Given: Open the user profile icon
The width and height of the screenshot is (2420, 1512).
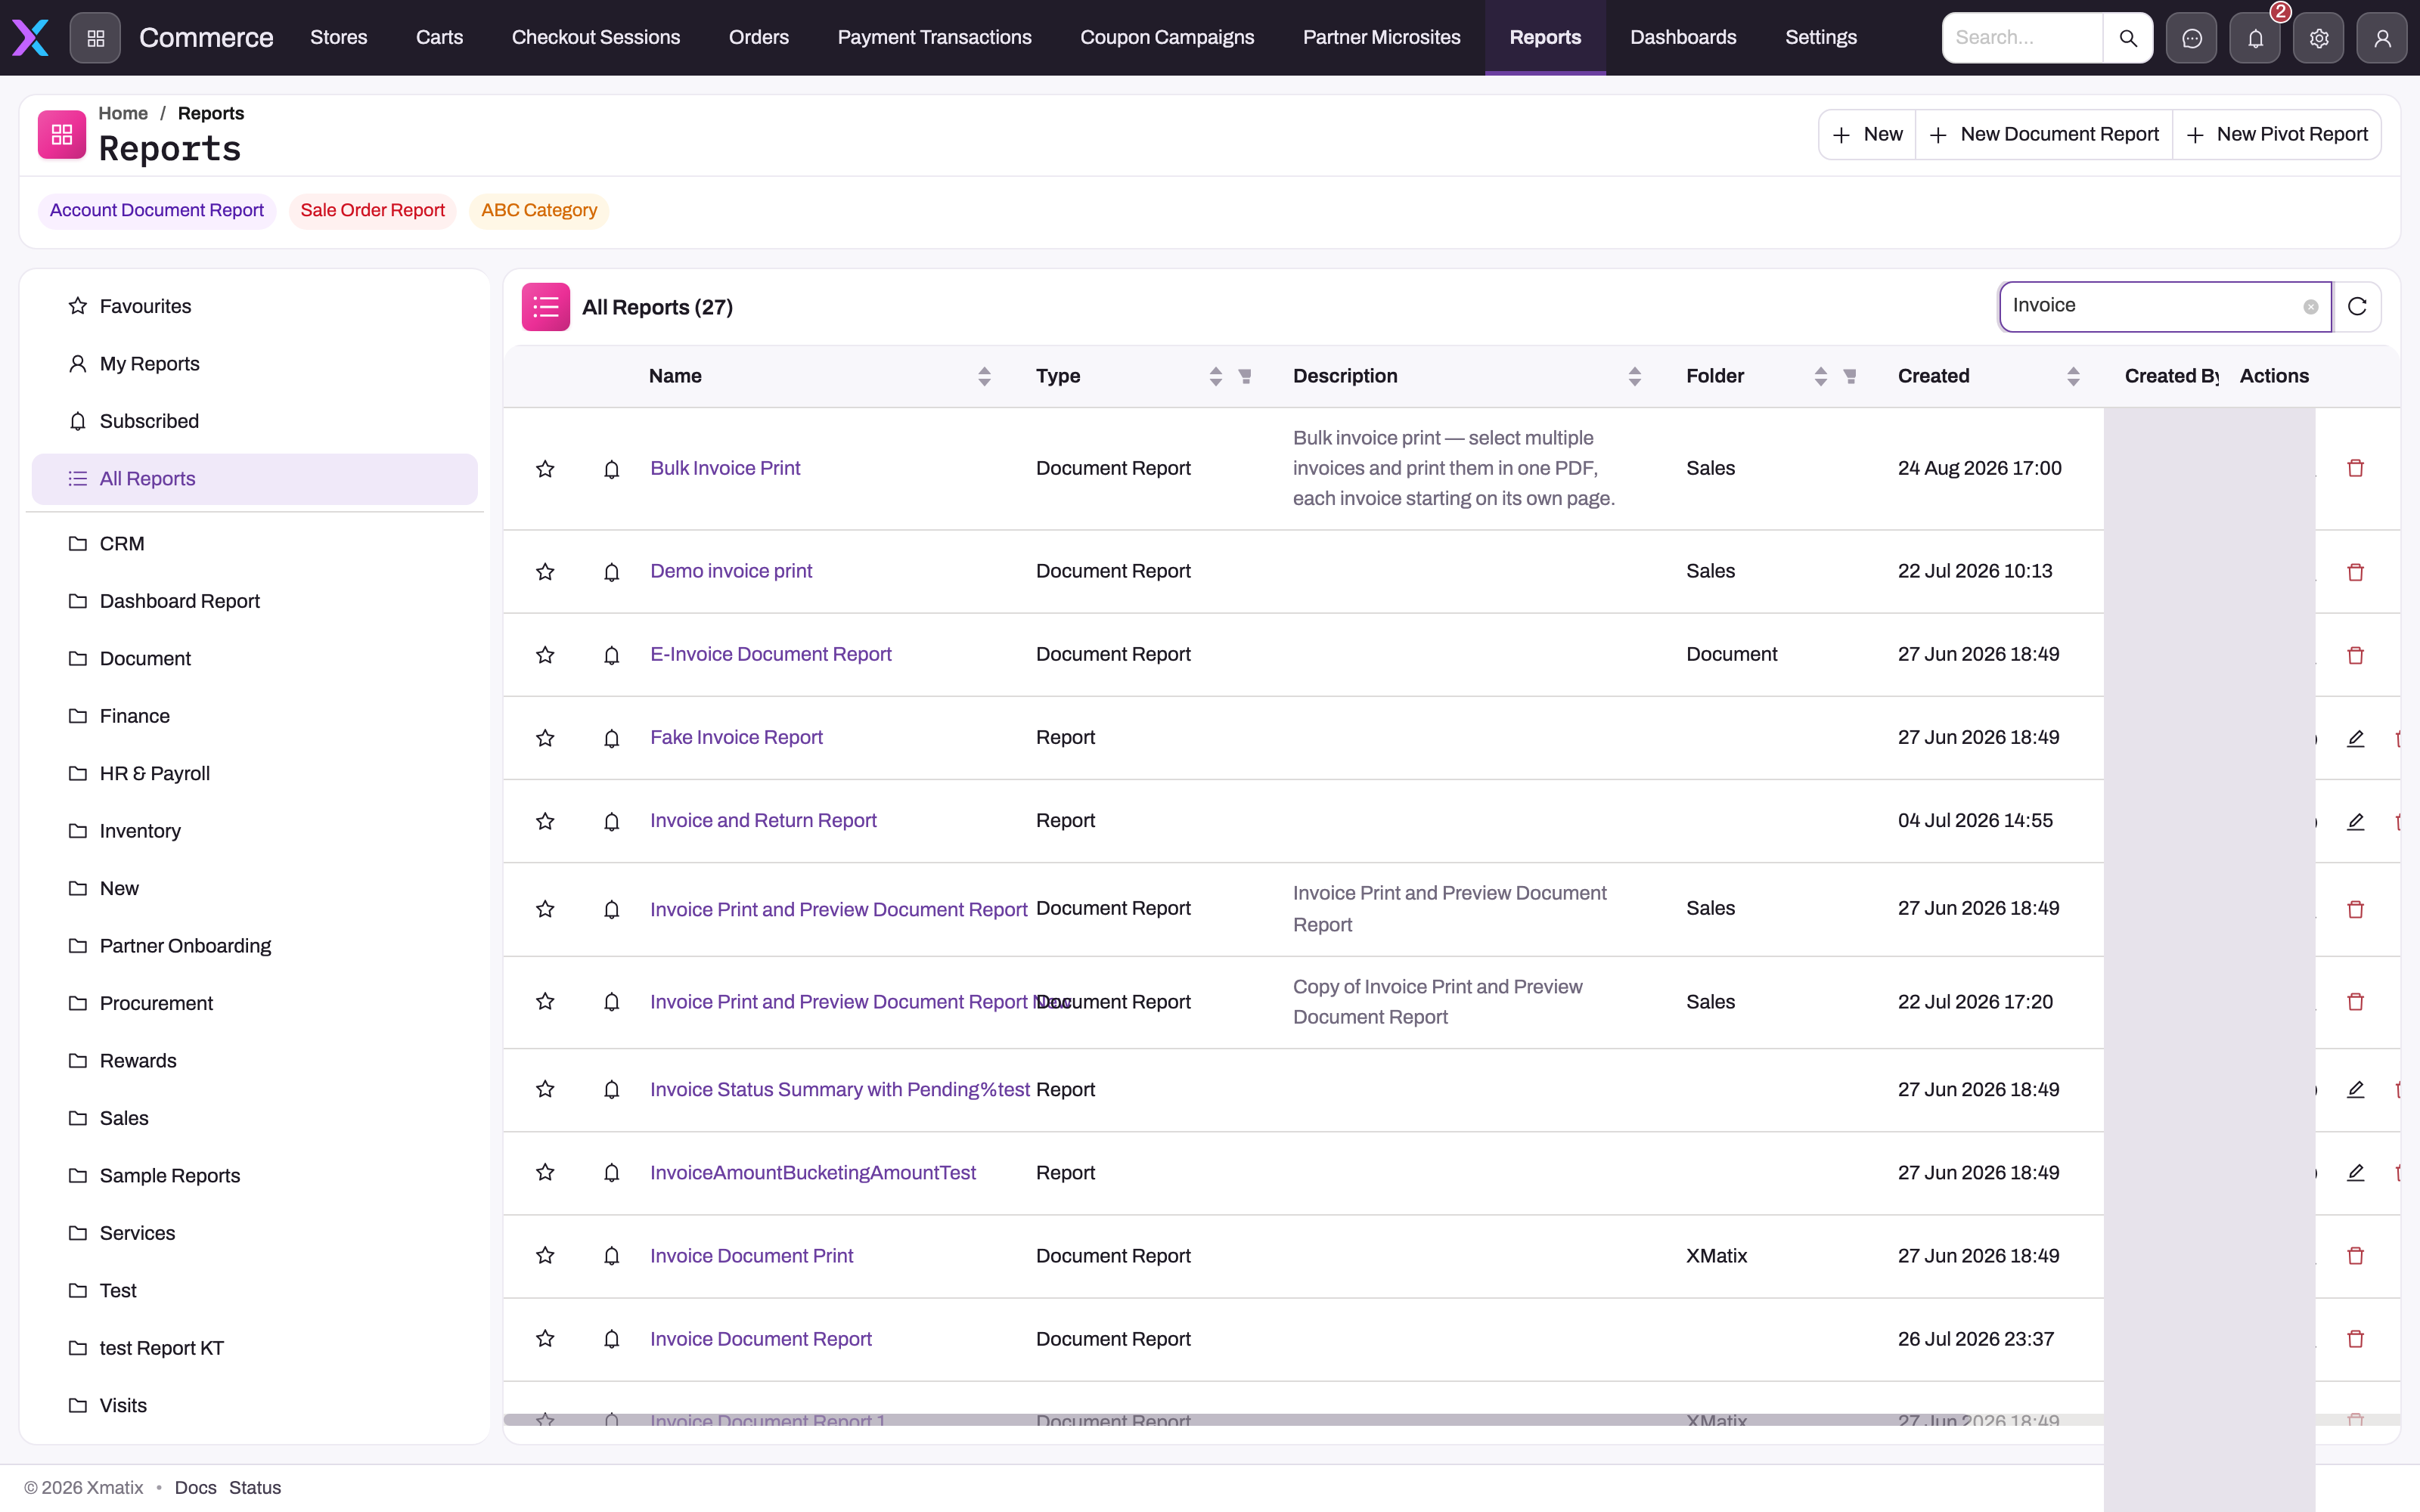Looking at the screenshot, I should (2382, 38).
